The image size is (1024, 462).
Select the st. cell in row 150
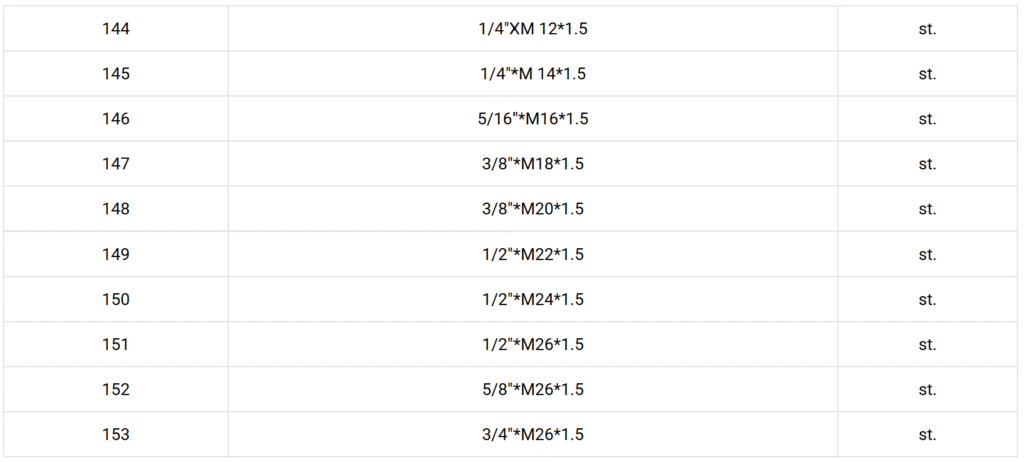tap(927, 299)
